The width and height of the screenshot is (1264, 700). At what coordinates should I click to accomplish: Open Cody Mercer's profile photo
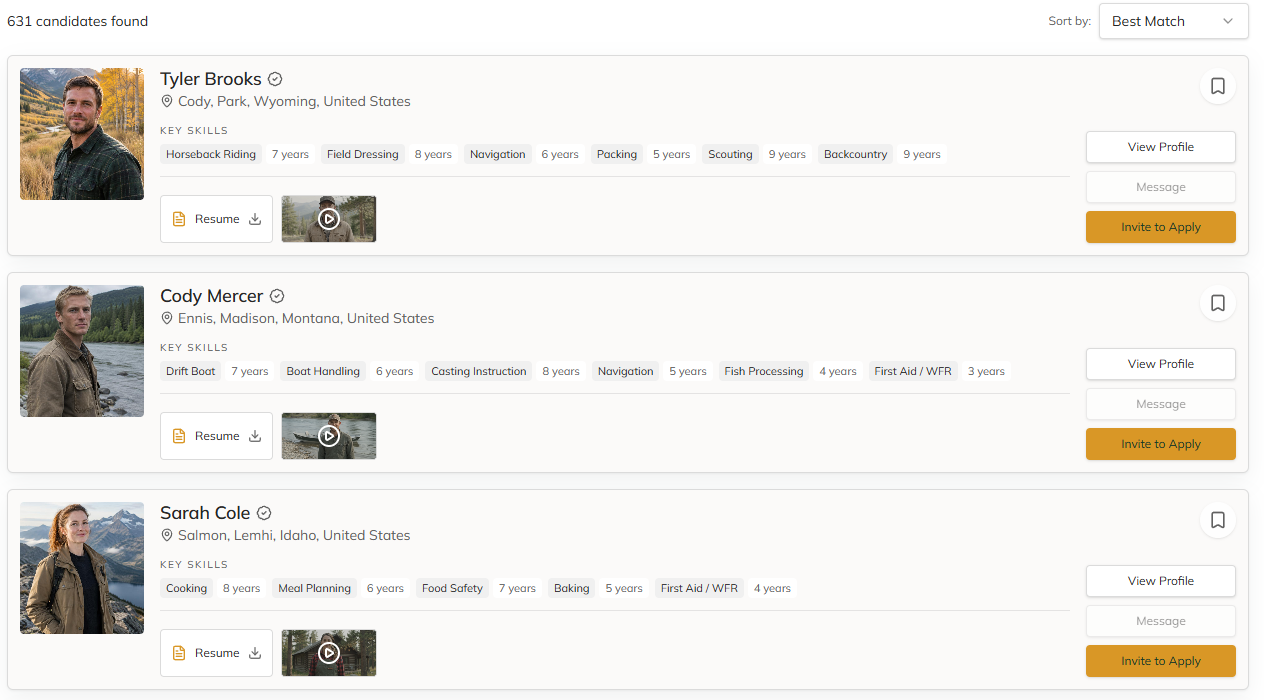82,351
